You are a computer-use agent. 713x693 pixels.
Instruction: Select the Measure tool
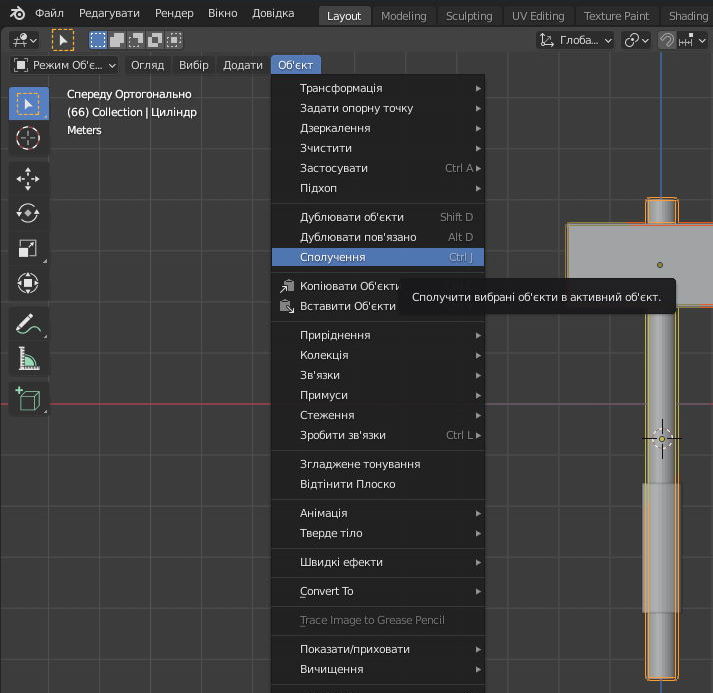pyautogui.click(x=29, y=359)
